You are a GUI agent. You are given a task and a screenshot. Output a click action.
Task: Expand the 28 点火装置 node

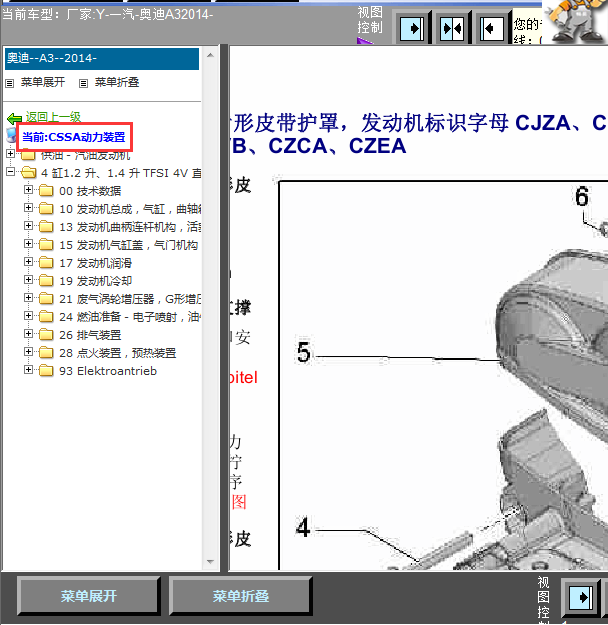pos(28,351)
